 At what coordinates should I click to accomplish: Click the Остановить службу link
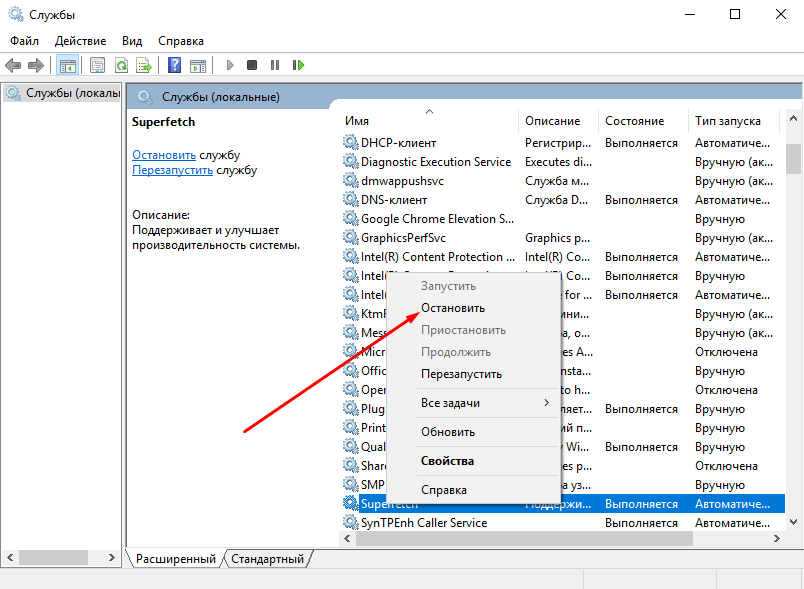(x=164, y=155)
